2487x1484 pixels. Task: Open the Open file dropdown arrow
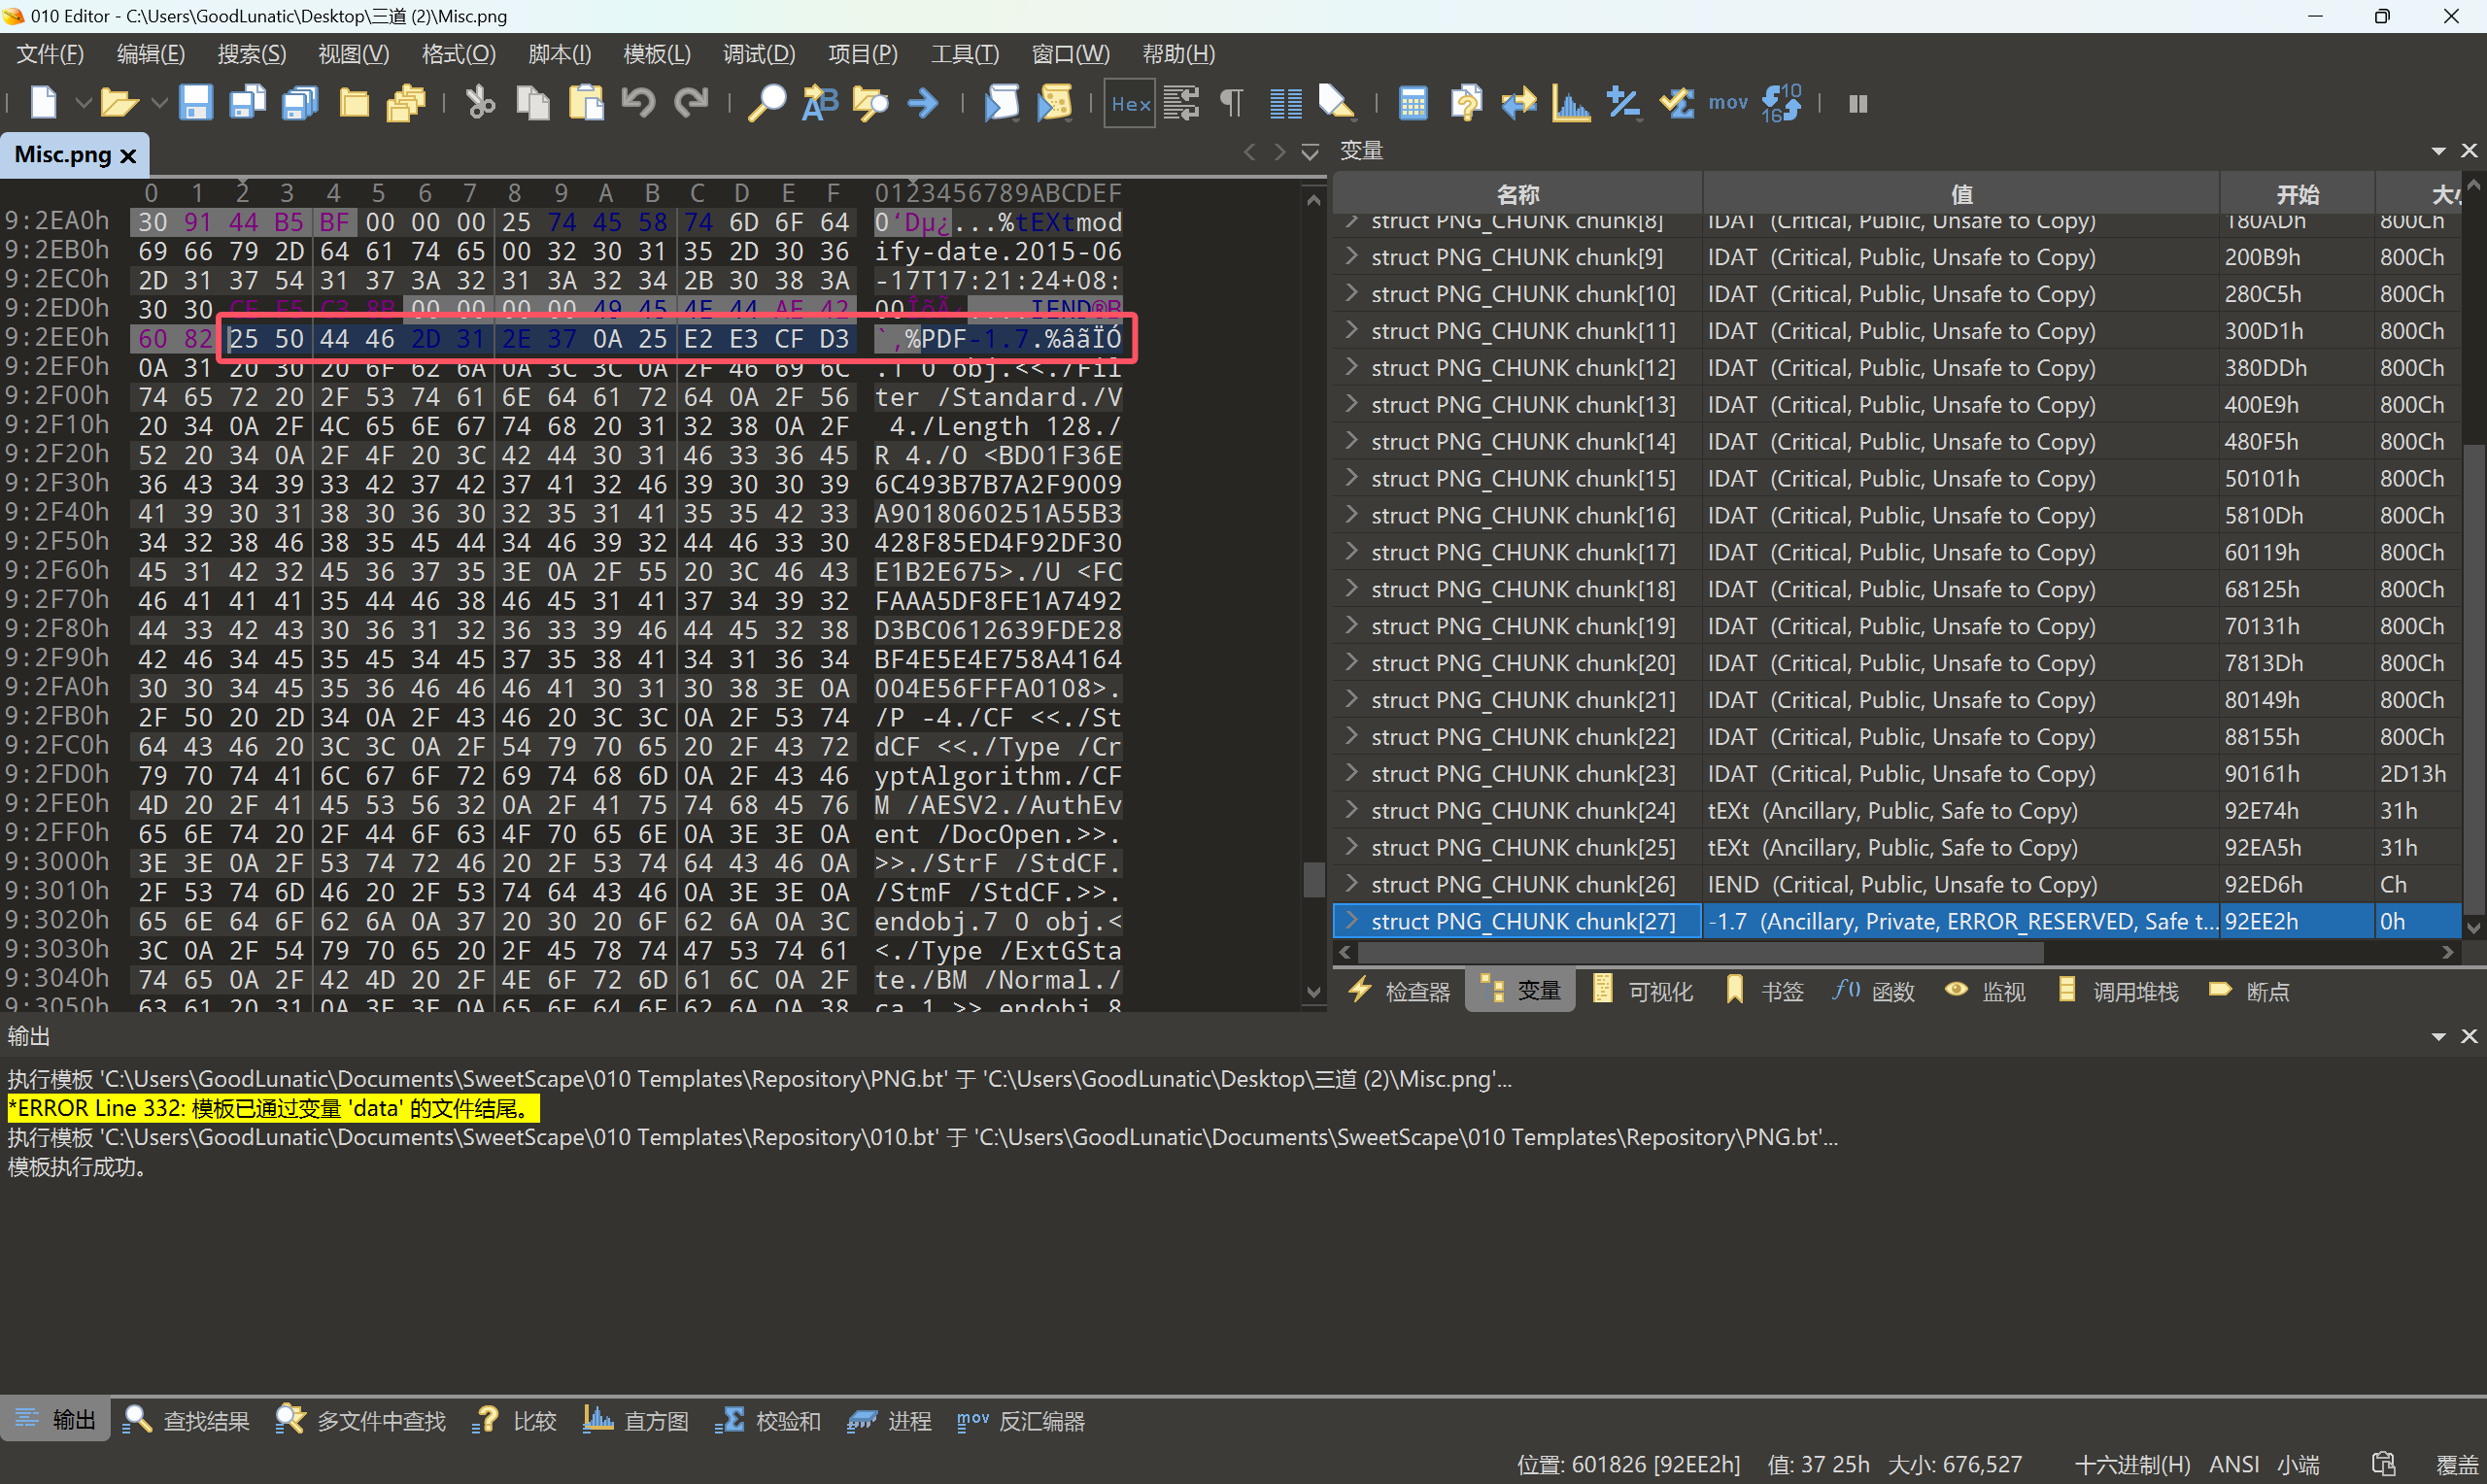pyautogui.click(x=159, y=103)
